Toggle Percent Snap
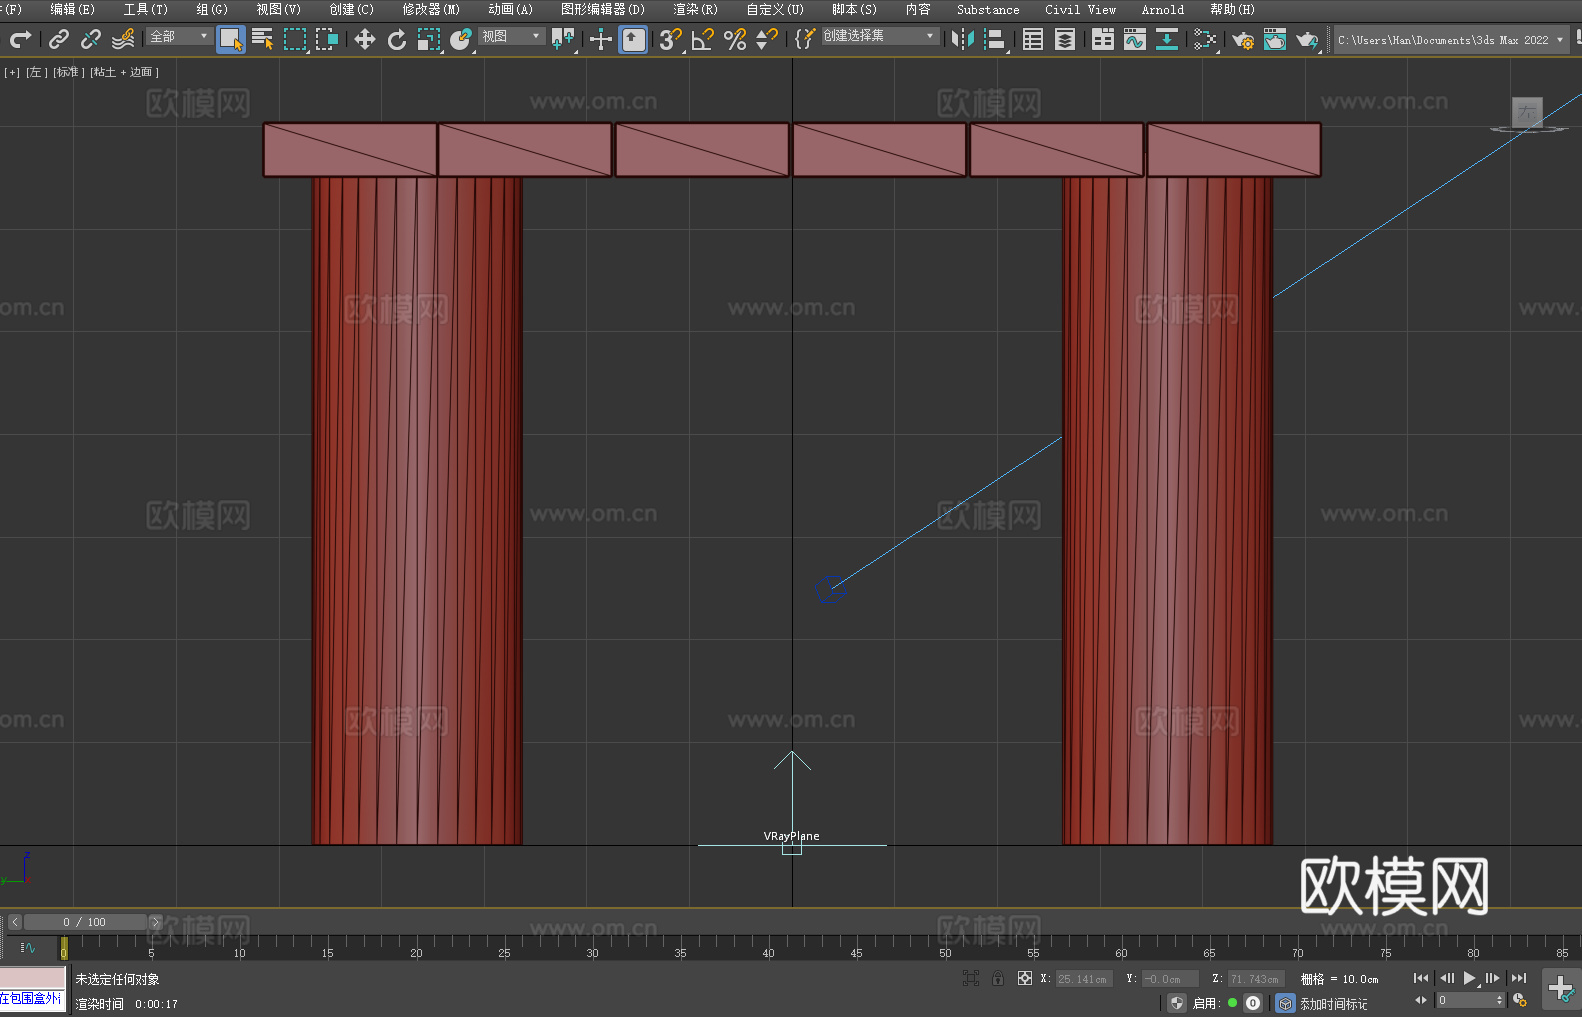Image resolution: width=1582 pixels, height=1017 pixels. point(735,39)
